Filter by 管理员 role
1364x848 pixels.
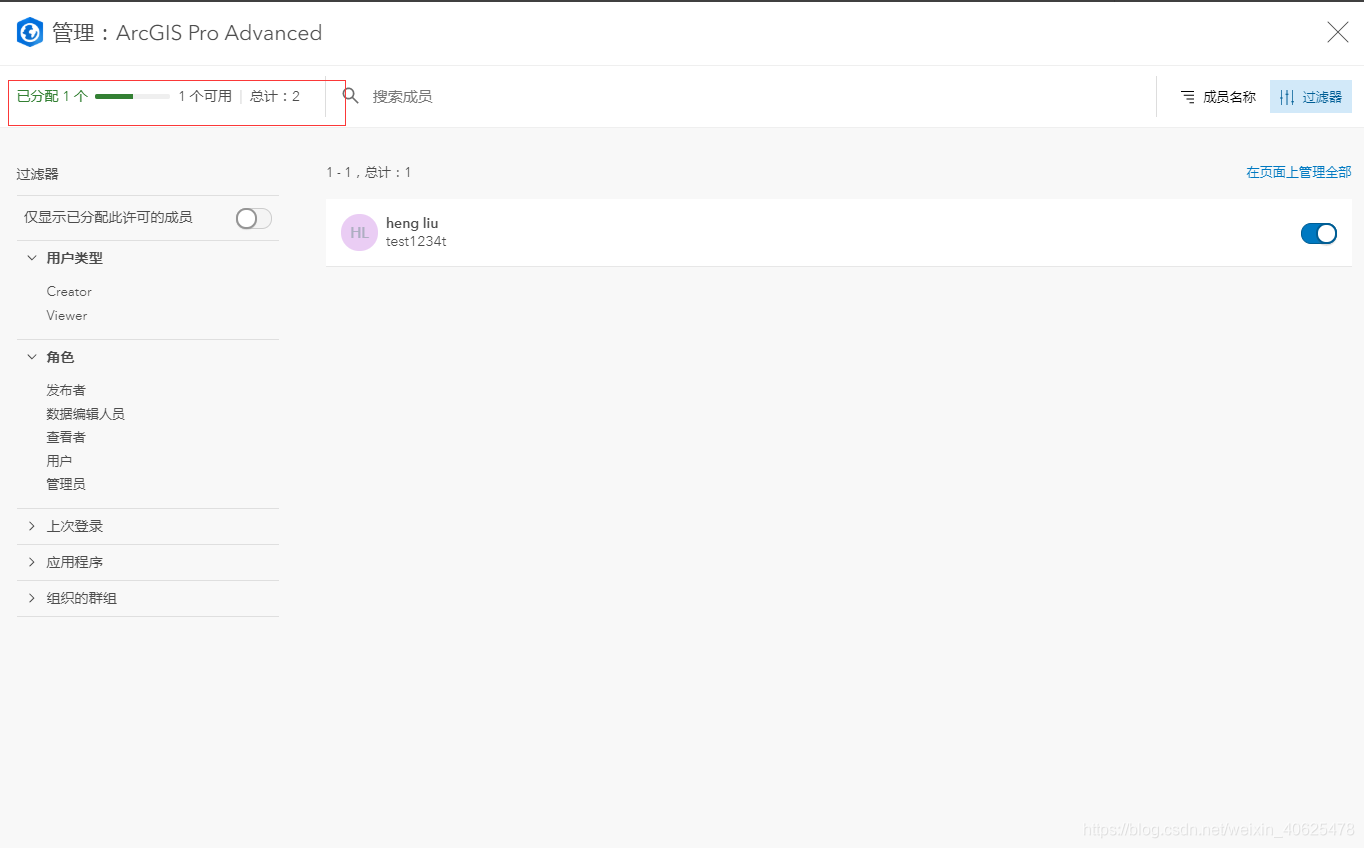[66, 484]
